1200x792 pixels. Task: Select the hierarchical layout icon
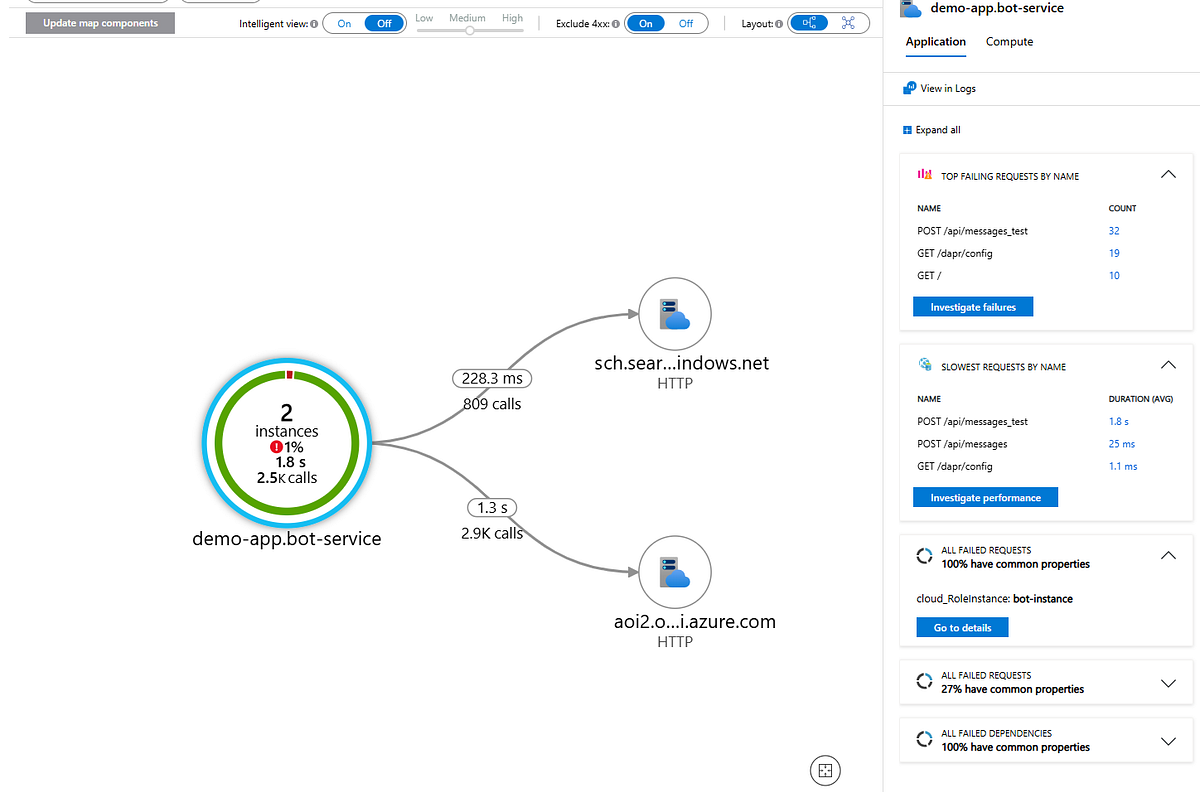click(x=808, y=23)
